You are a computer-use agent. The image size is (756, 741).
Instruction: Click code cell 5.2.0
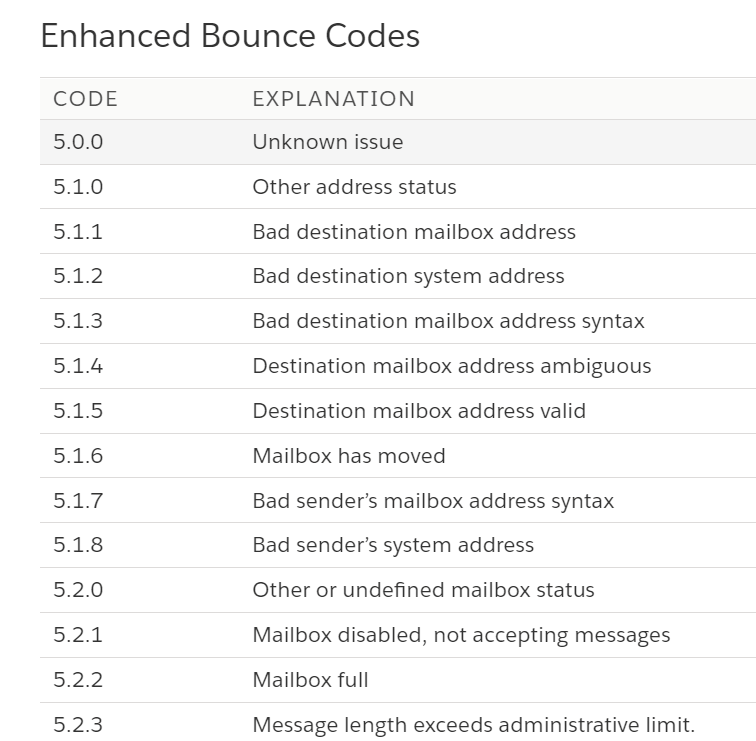[78, 590]
